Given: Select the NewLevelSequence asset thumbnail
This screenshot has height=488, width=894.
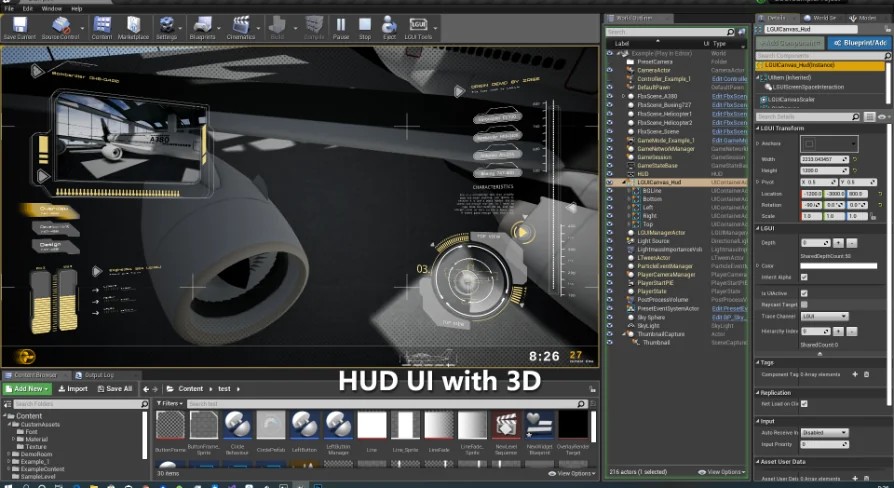Looking at the screenshot, I should (506, 426).
